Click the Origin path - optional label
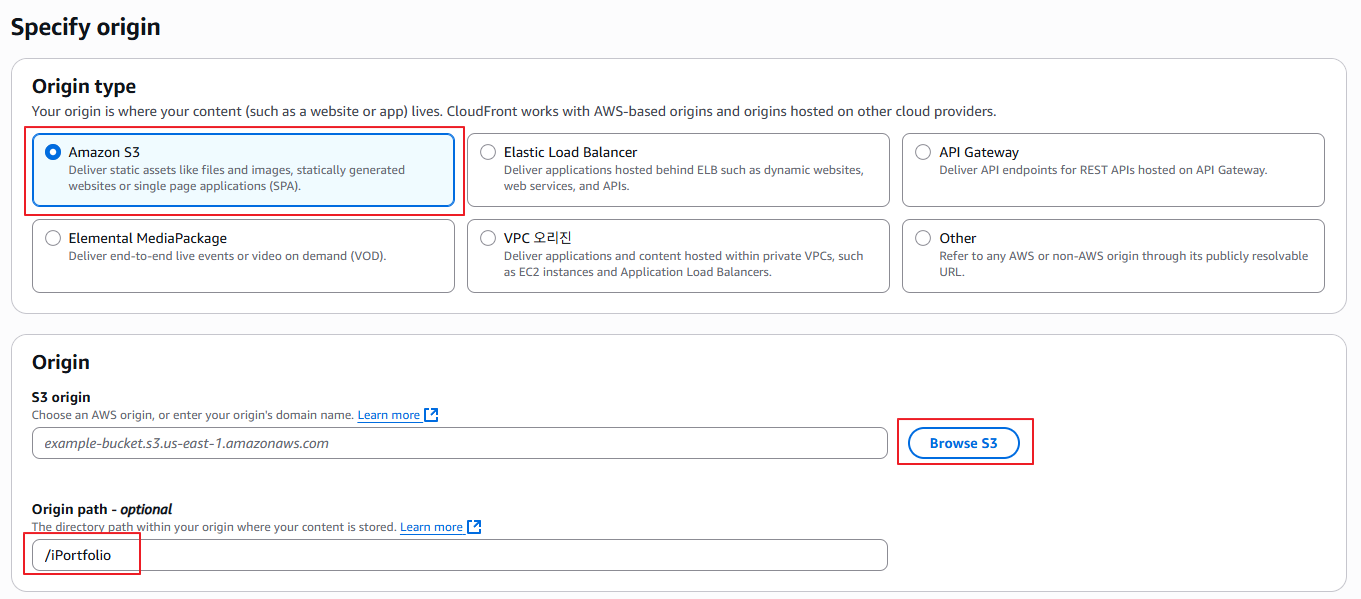The image size is (1361, 599). [x=102, y=509]
